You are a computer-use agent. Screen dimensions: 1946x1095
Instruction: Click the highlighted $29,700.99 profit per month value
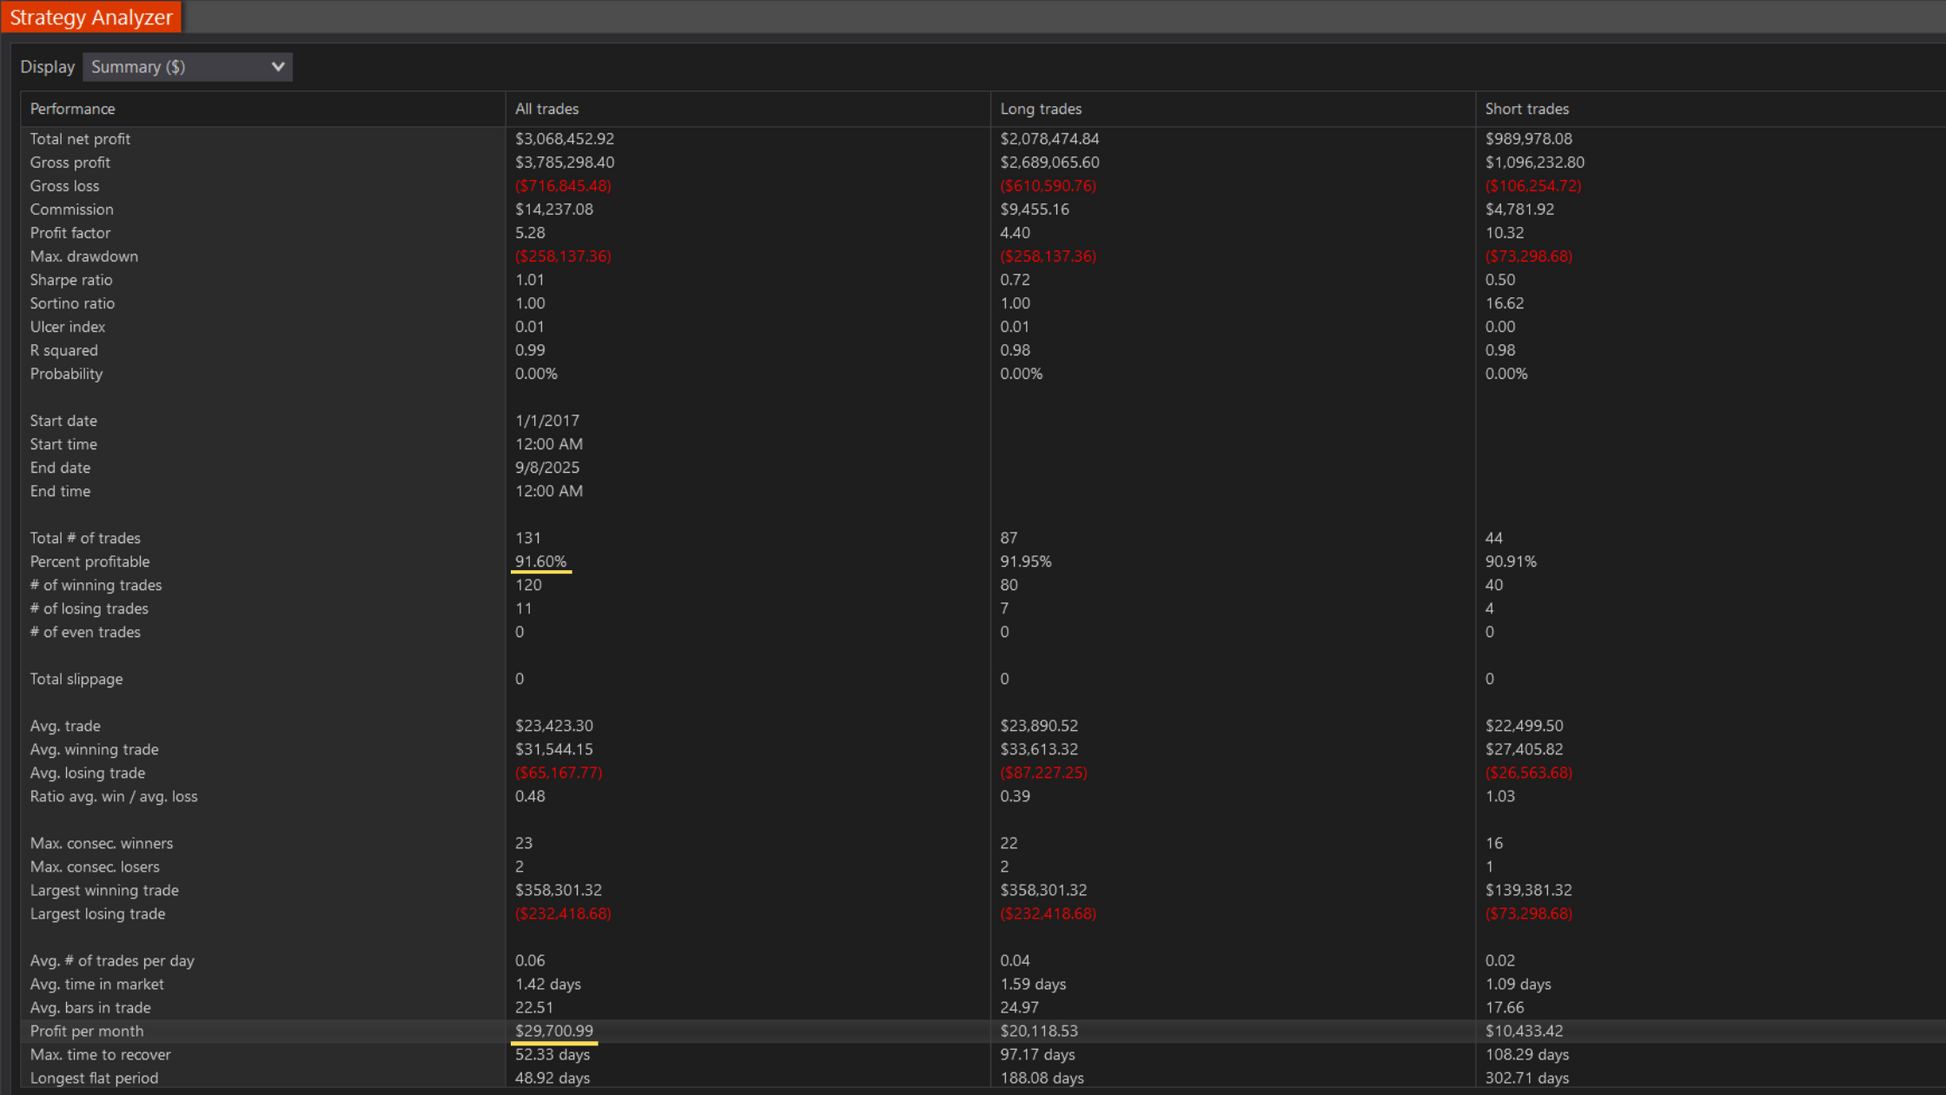coord(553,1031)
